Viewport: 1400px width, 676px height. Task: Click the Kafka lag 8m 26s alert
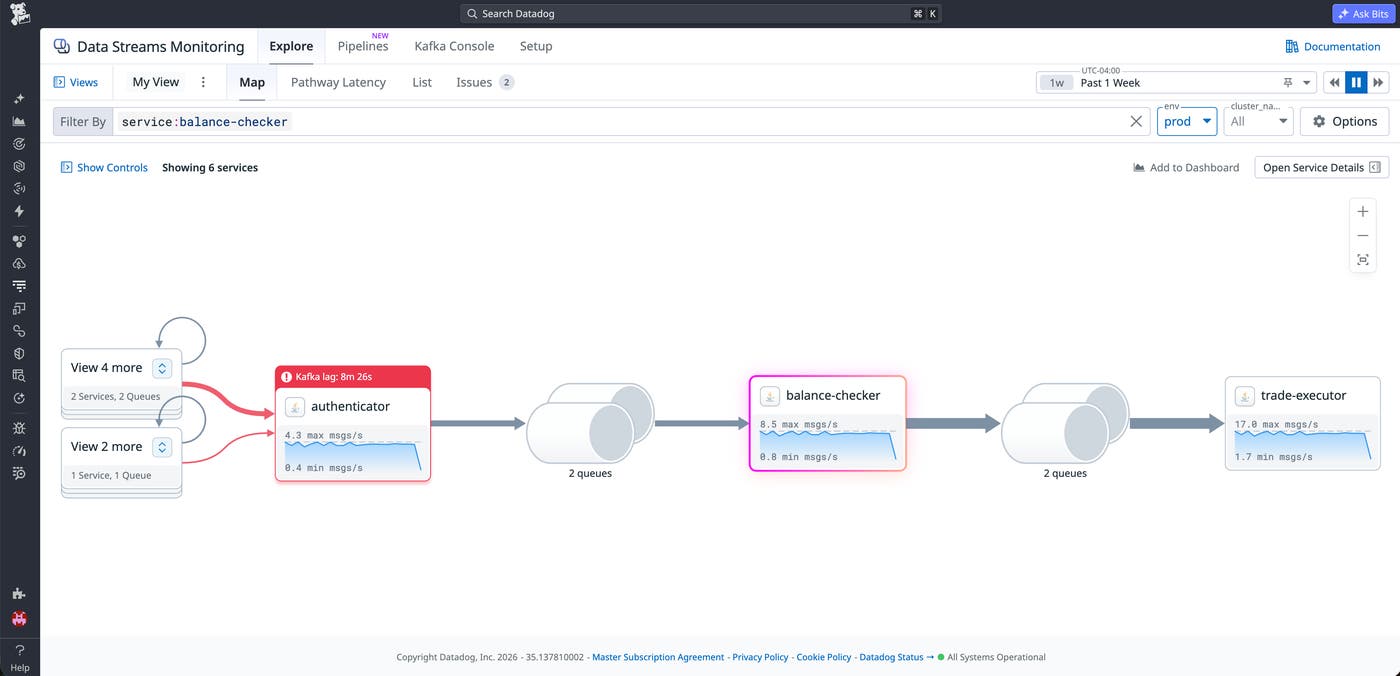click(353, 377)
